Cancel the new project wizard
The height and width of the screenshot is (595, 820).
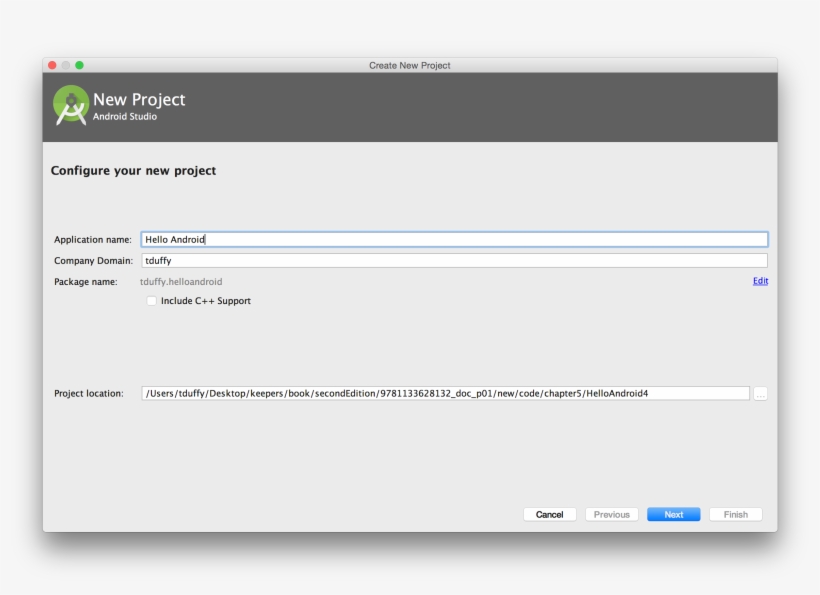(x=550, y=514)
